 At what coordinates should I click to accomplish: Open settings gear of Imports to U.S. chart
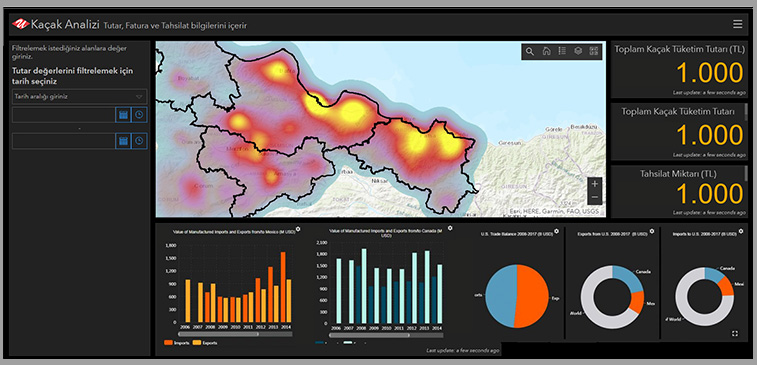[740, 232]
